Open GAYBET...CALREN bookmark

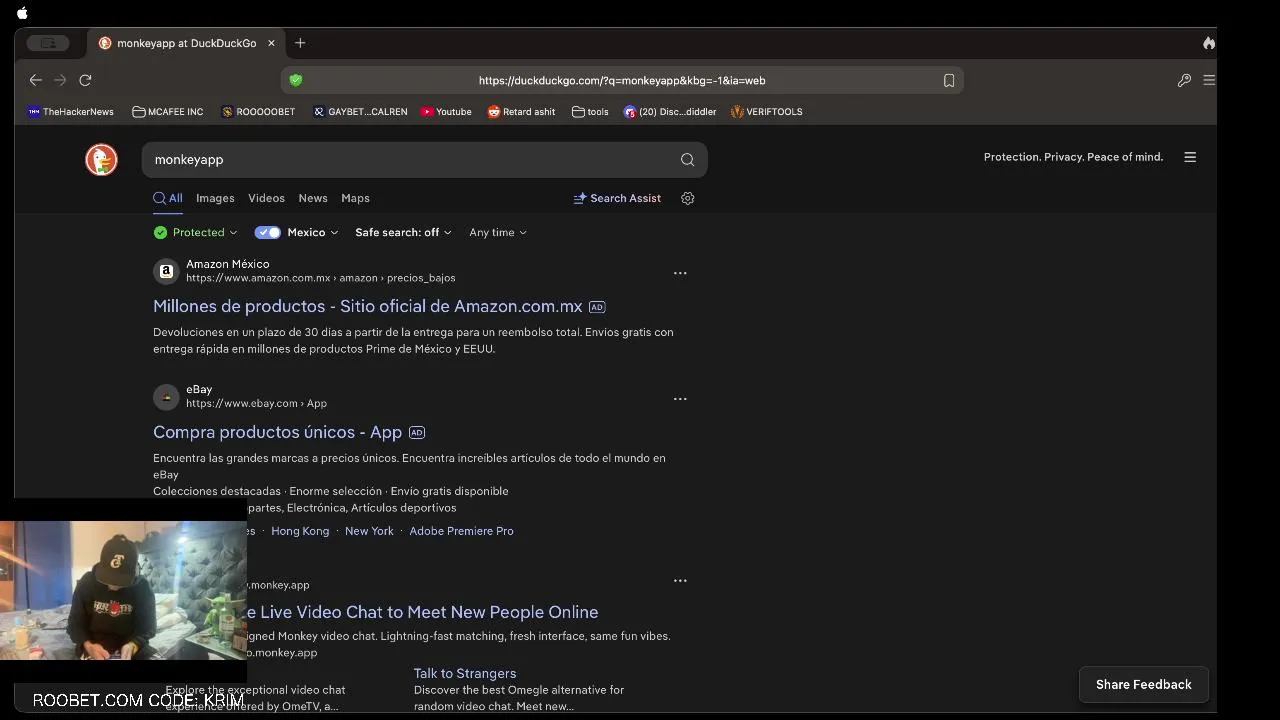pos(360,112)
